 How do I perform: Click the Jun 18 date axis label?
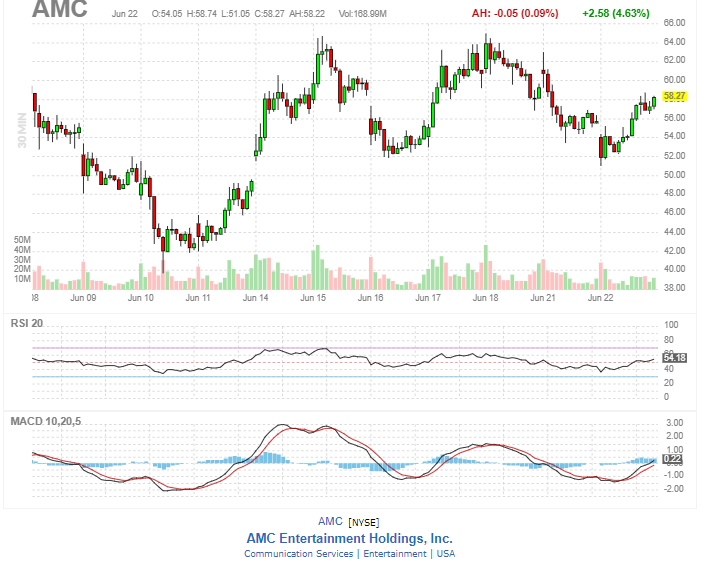[485, 298]
